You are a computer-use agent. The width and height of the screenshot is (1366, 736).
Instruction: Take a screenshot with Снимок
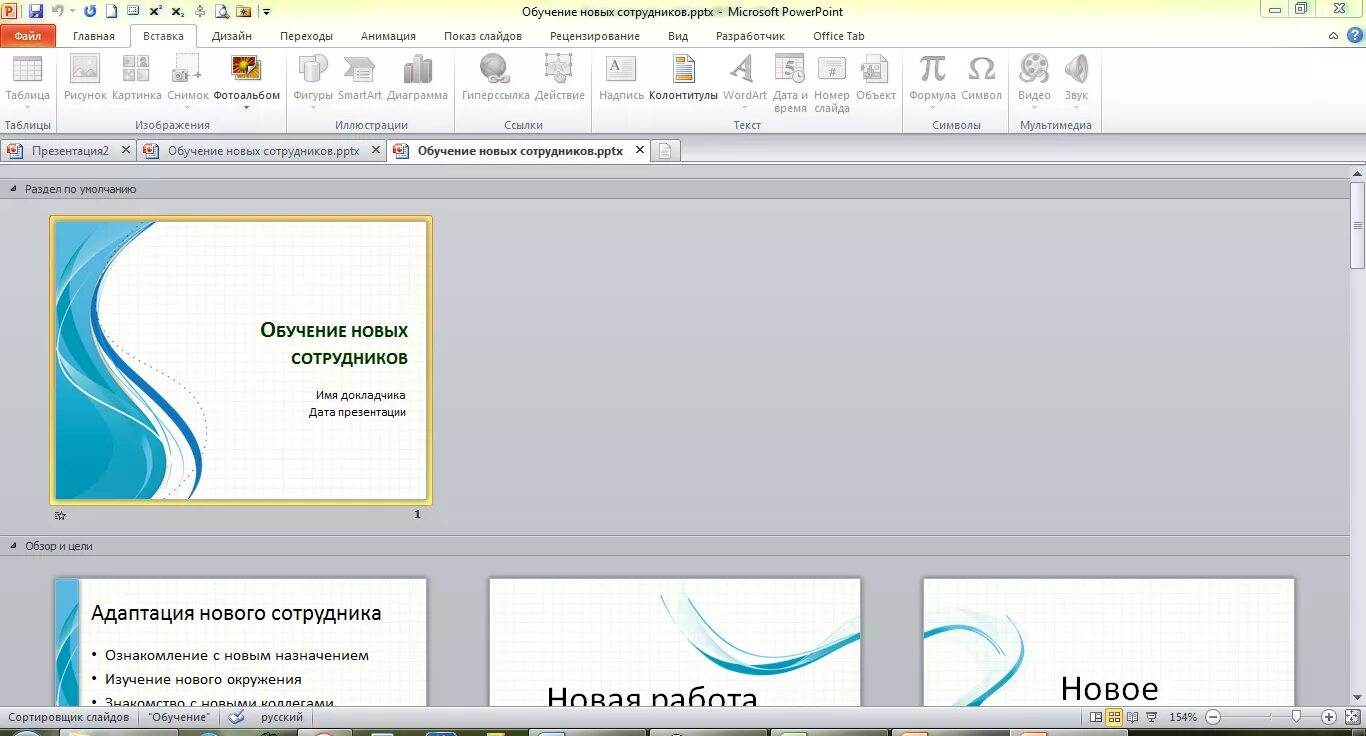[x=188, y=83]
